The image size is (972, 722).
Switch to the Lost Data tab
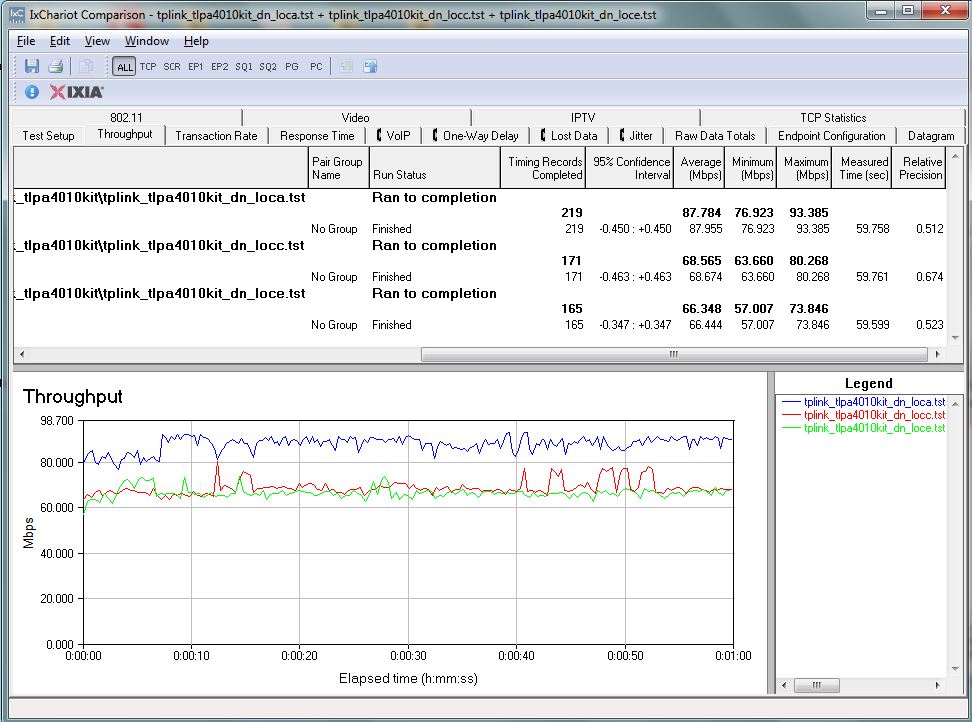[x=569, y=136]
